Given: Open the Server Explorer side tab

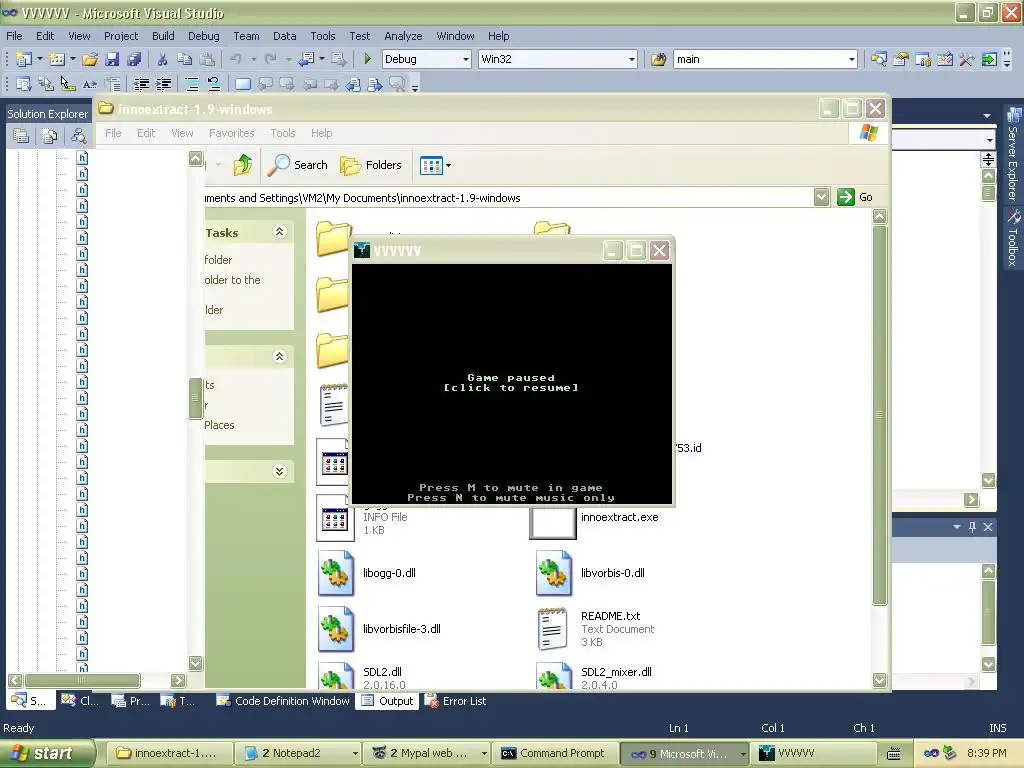Looking at the screenshot, I should pyautogui.click(x=1013, y=155).
